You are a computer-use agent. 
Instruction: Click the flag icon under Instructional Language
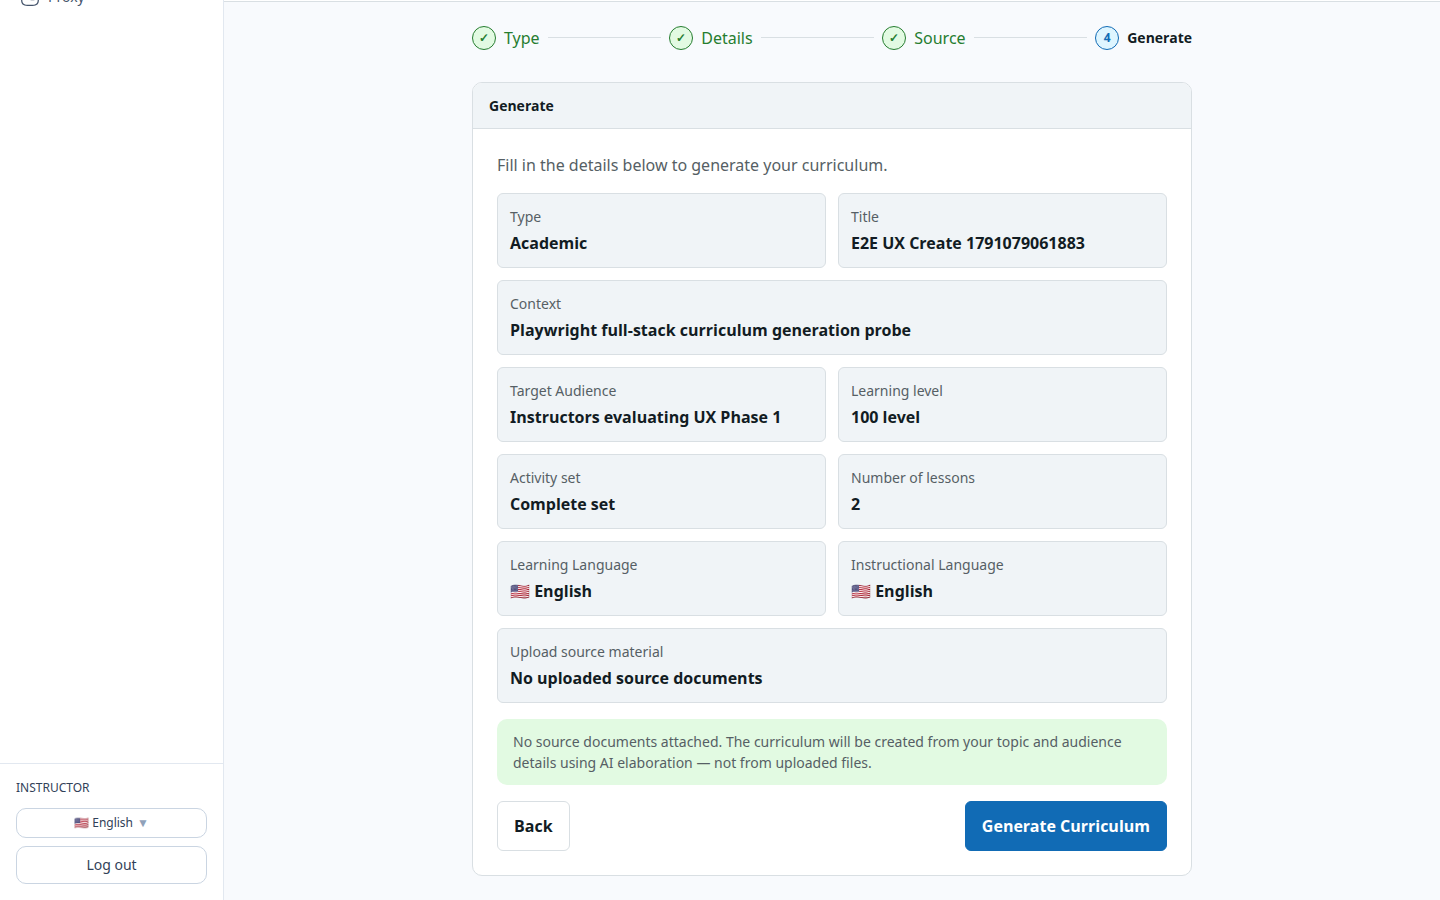pyautogui.click(x=861, y=591)
